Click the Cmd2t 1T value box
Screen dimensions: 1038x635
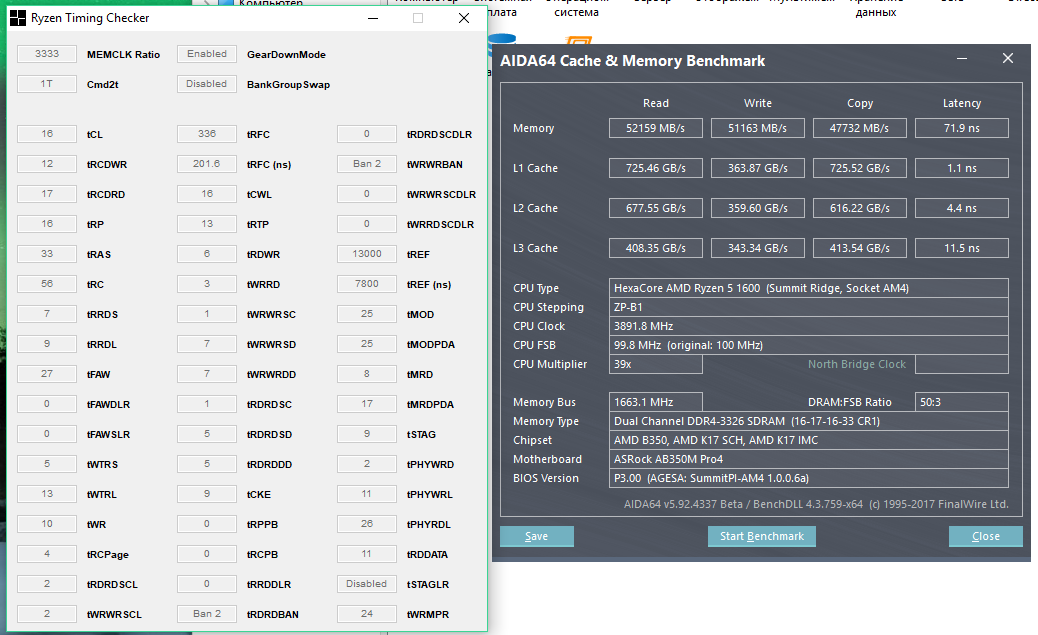click(x=47, y=84)
